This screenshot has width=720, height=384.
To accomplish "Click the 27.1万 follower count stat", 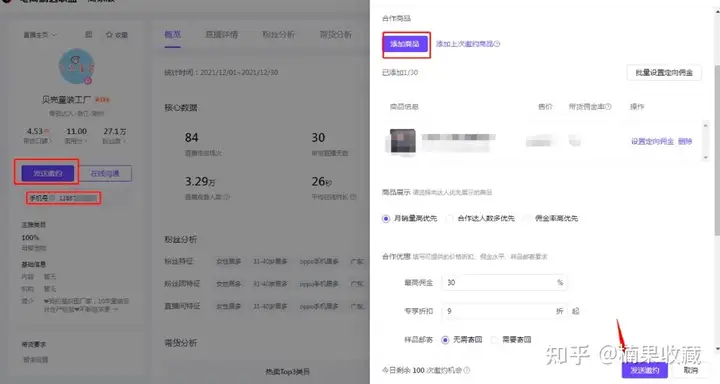I will coord(114,131).
